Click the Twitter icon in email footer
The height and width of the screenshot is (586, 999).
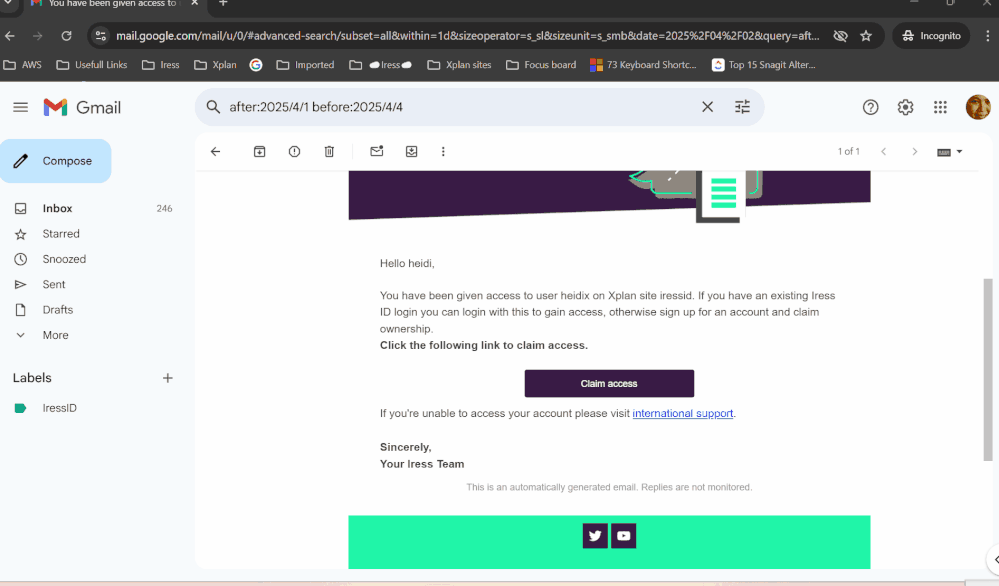point(595,536)
